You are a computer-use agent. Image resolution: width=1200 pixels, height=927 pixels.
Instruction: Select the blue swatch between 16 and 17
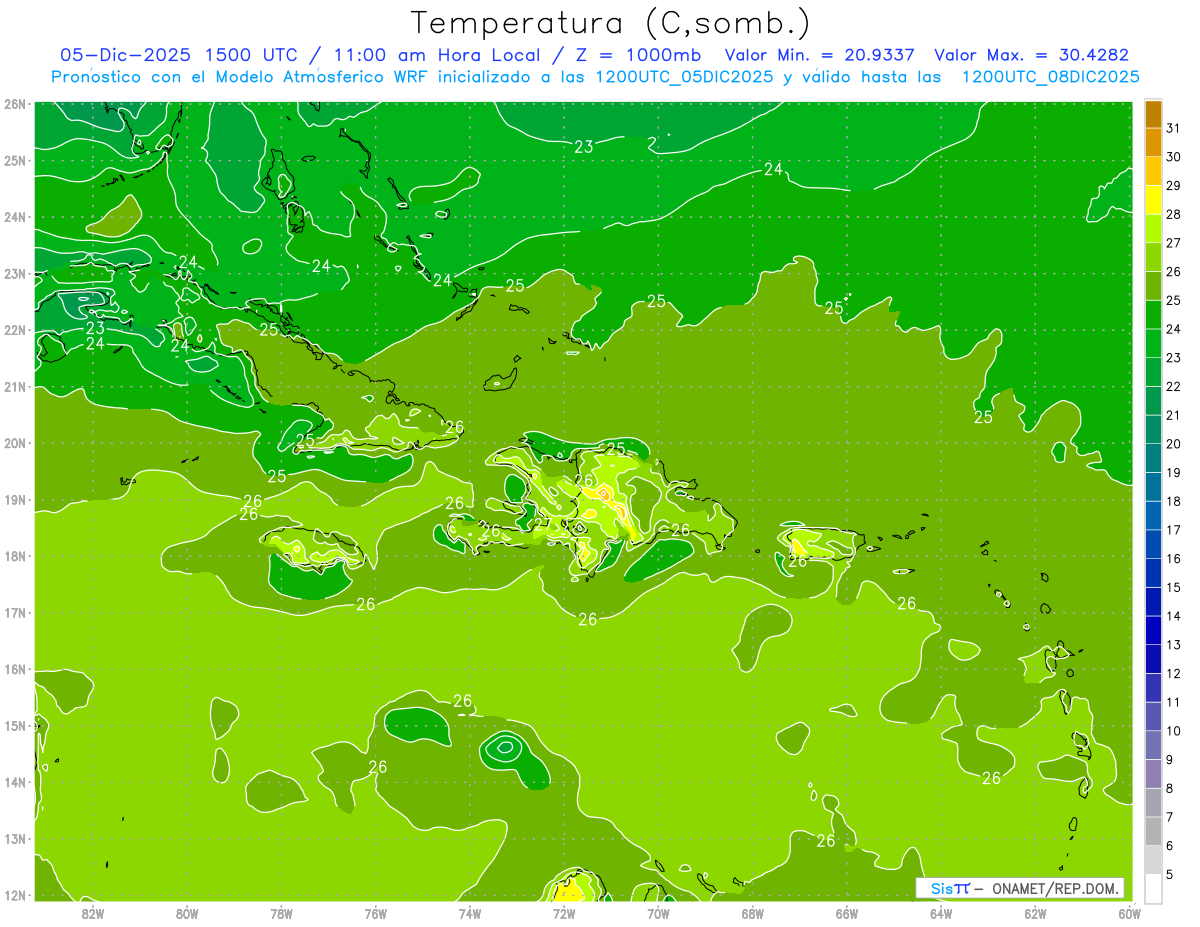pyautogui.click(x=1153, y=544)
